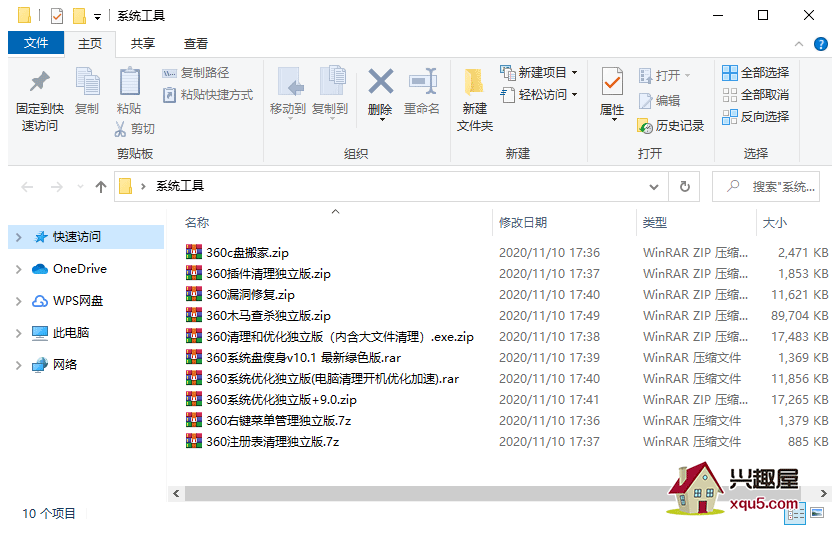
Task: Click the horizontal scrollbar left arrow
Action: pyautogui.click(x=176, y=493)
